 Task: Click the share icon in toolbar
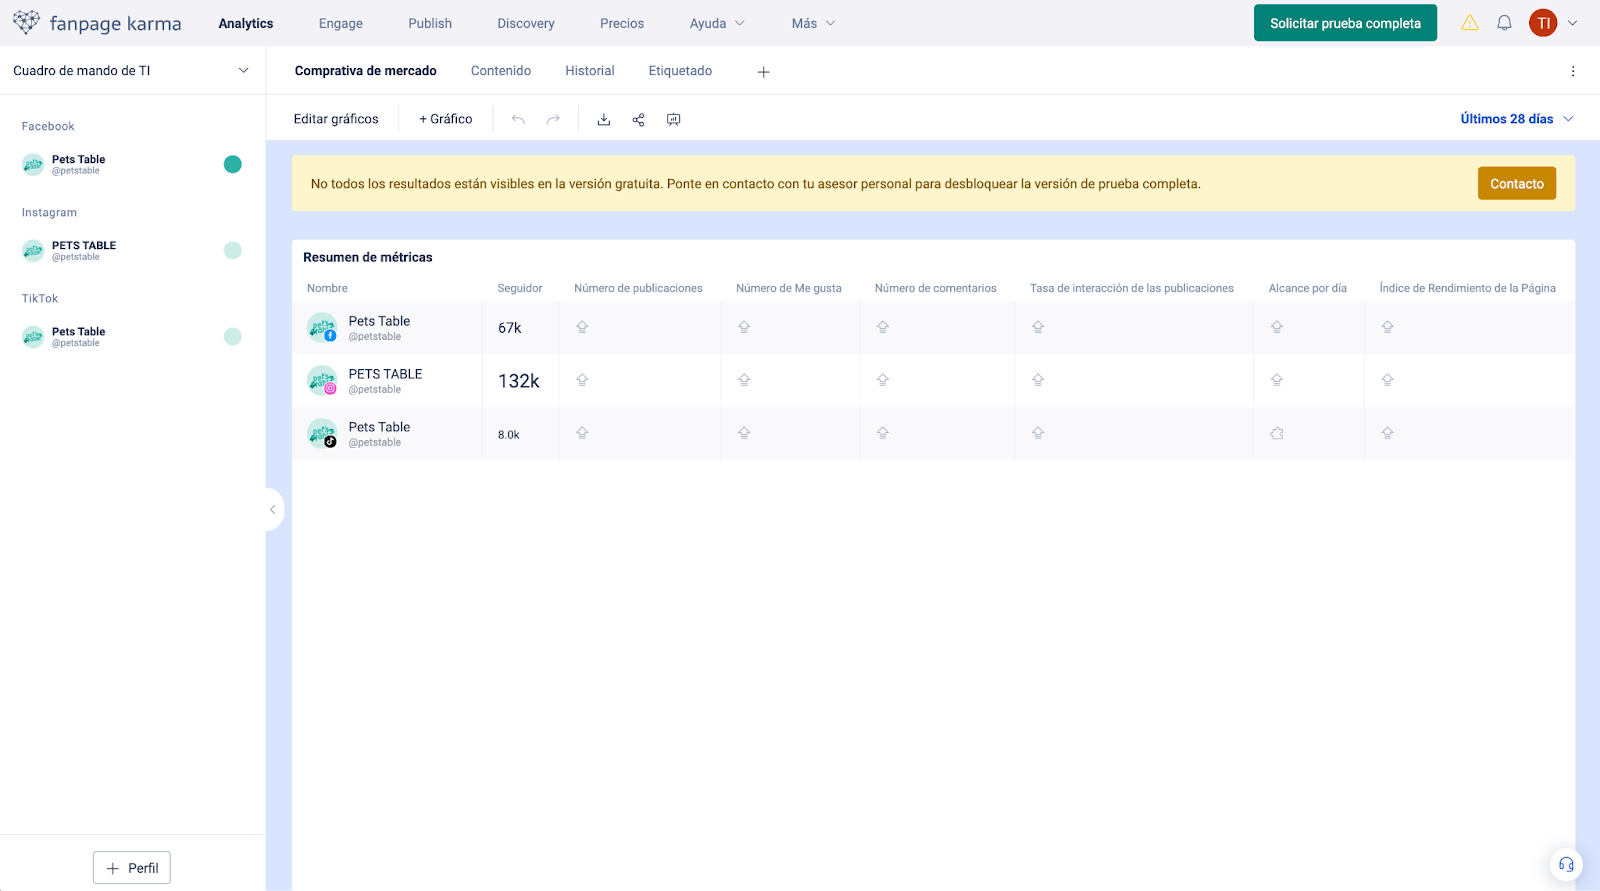pos(638,120)
